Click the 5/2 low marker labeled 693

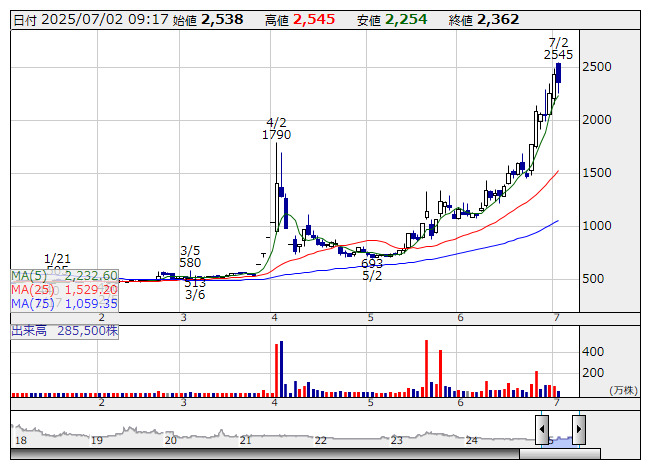[x=373, y=264]
